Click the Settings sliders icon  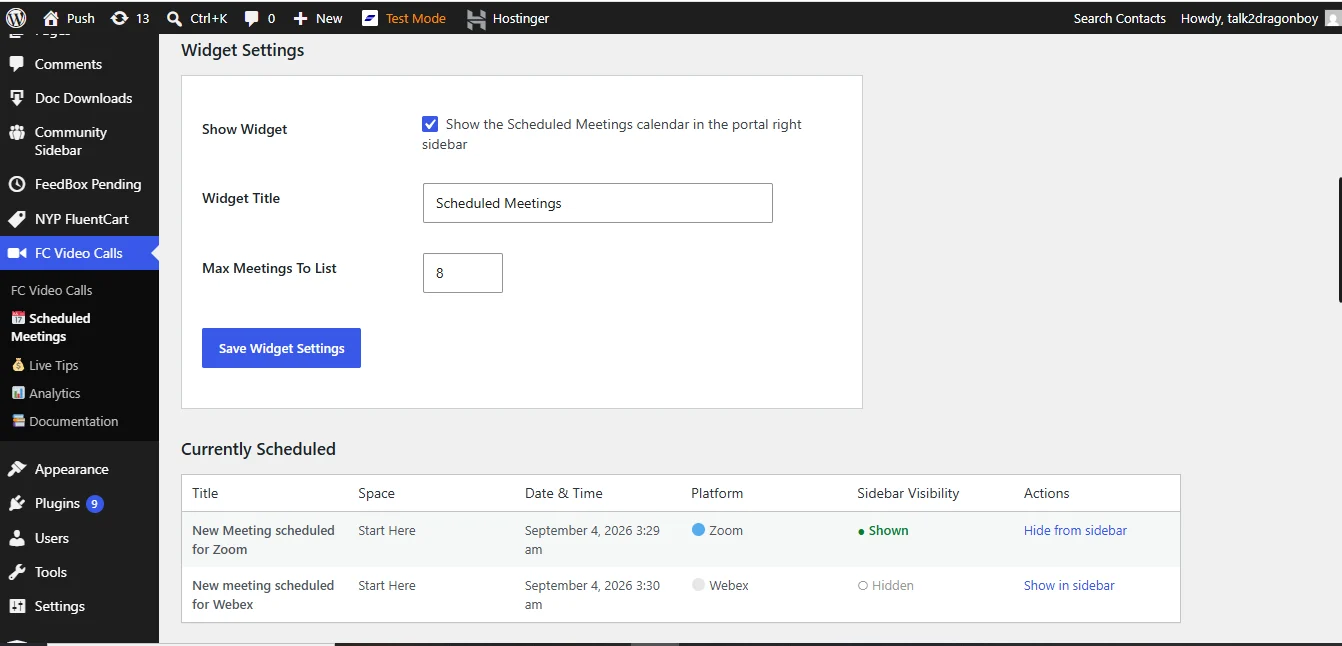tap(16, 606)
